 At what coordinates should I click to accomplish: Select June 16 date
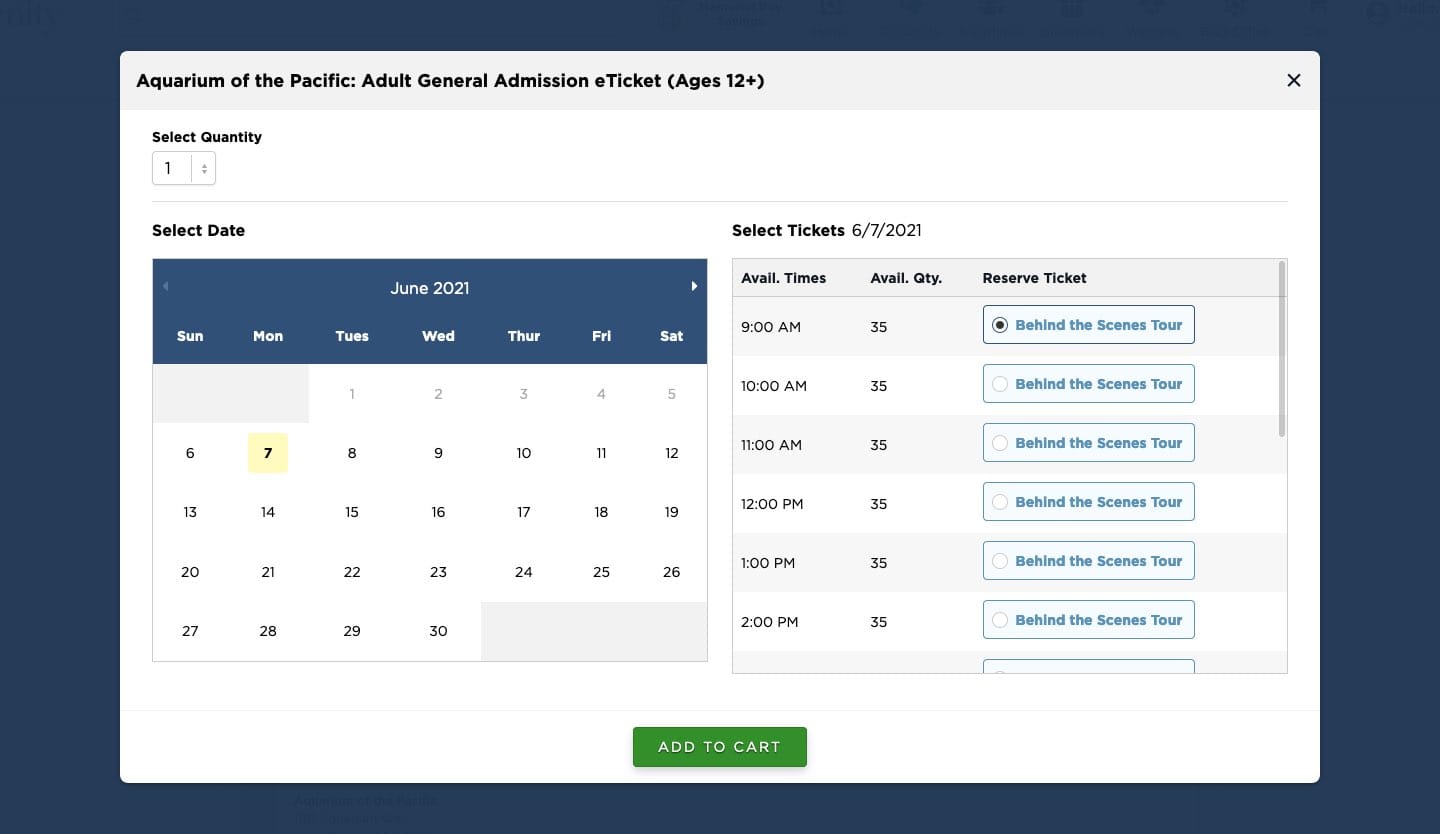tap(438, 512)
